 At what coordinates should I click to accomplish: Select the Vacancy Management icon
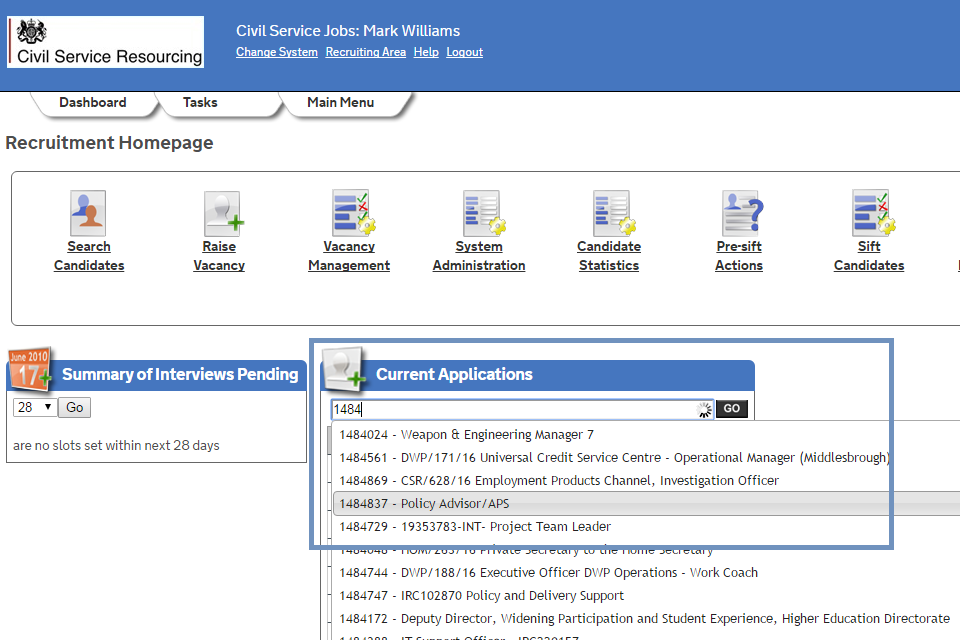coord(350,213)
